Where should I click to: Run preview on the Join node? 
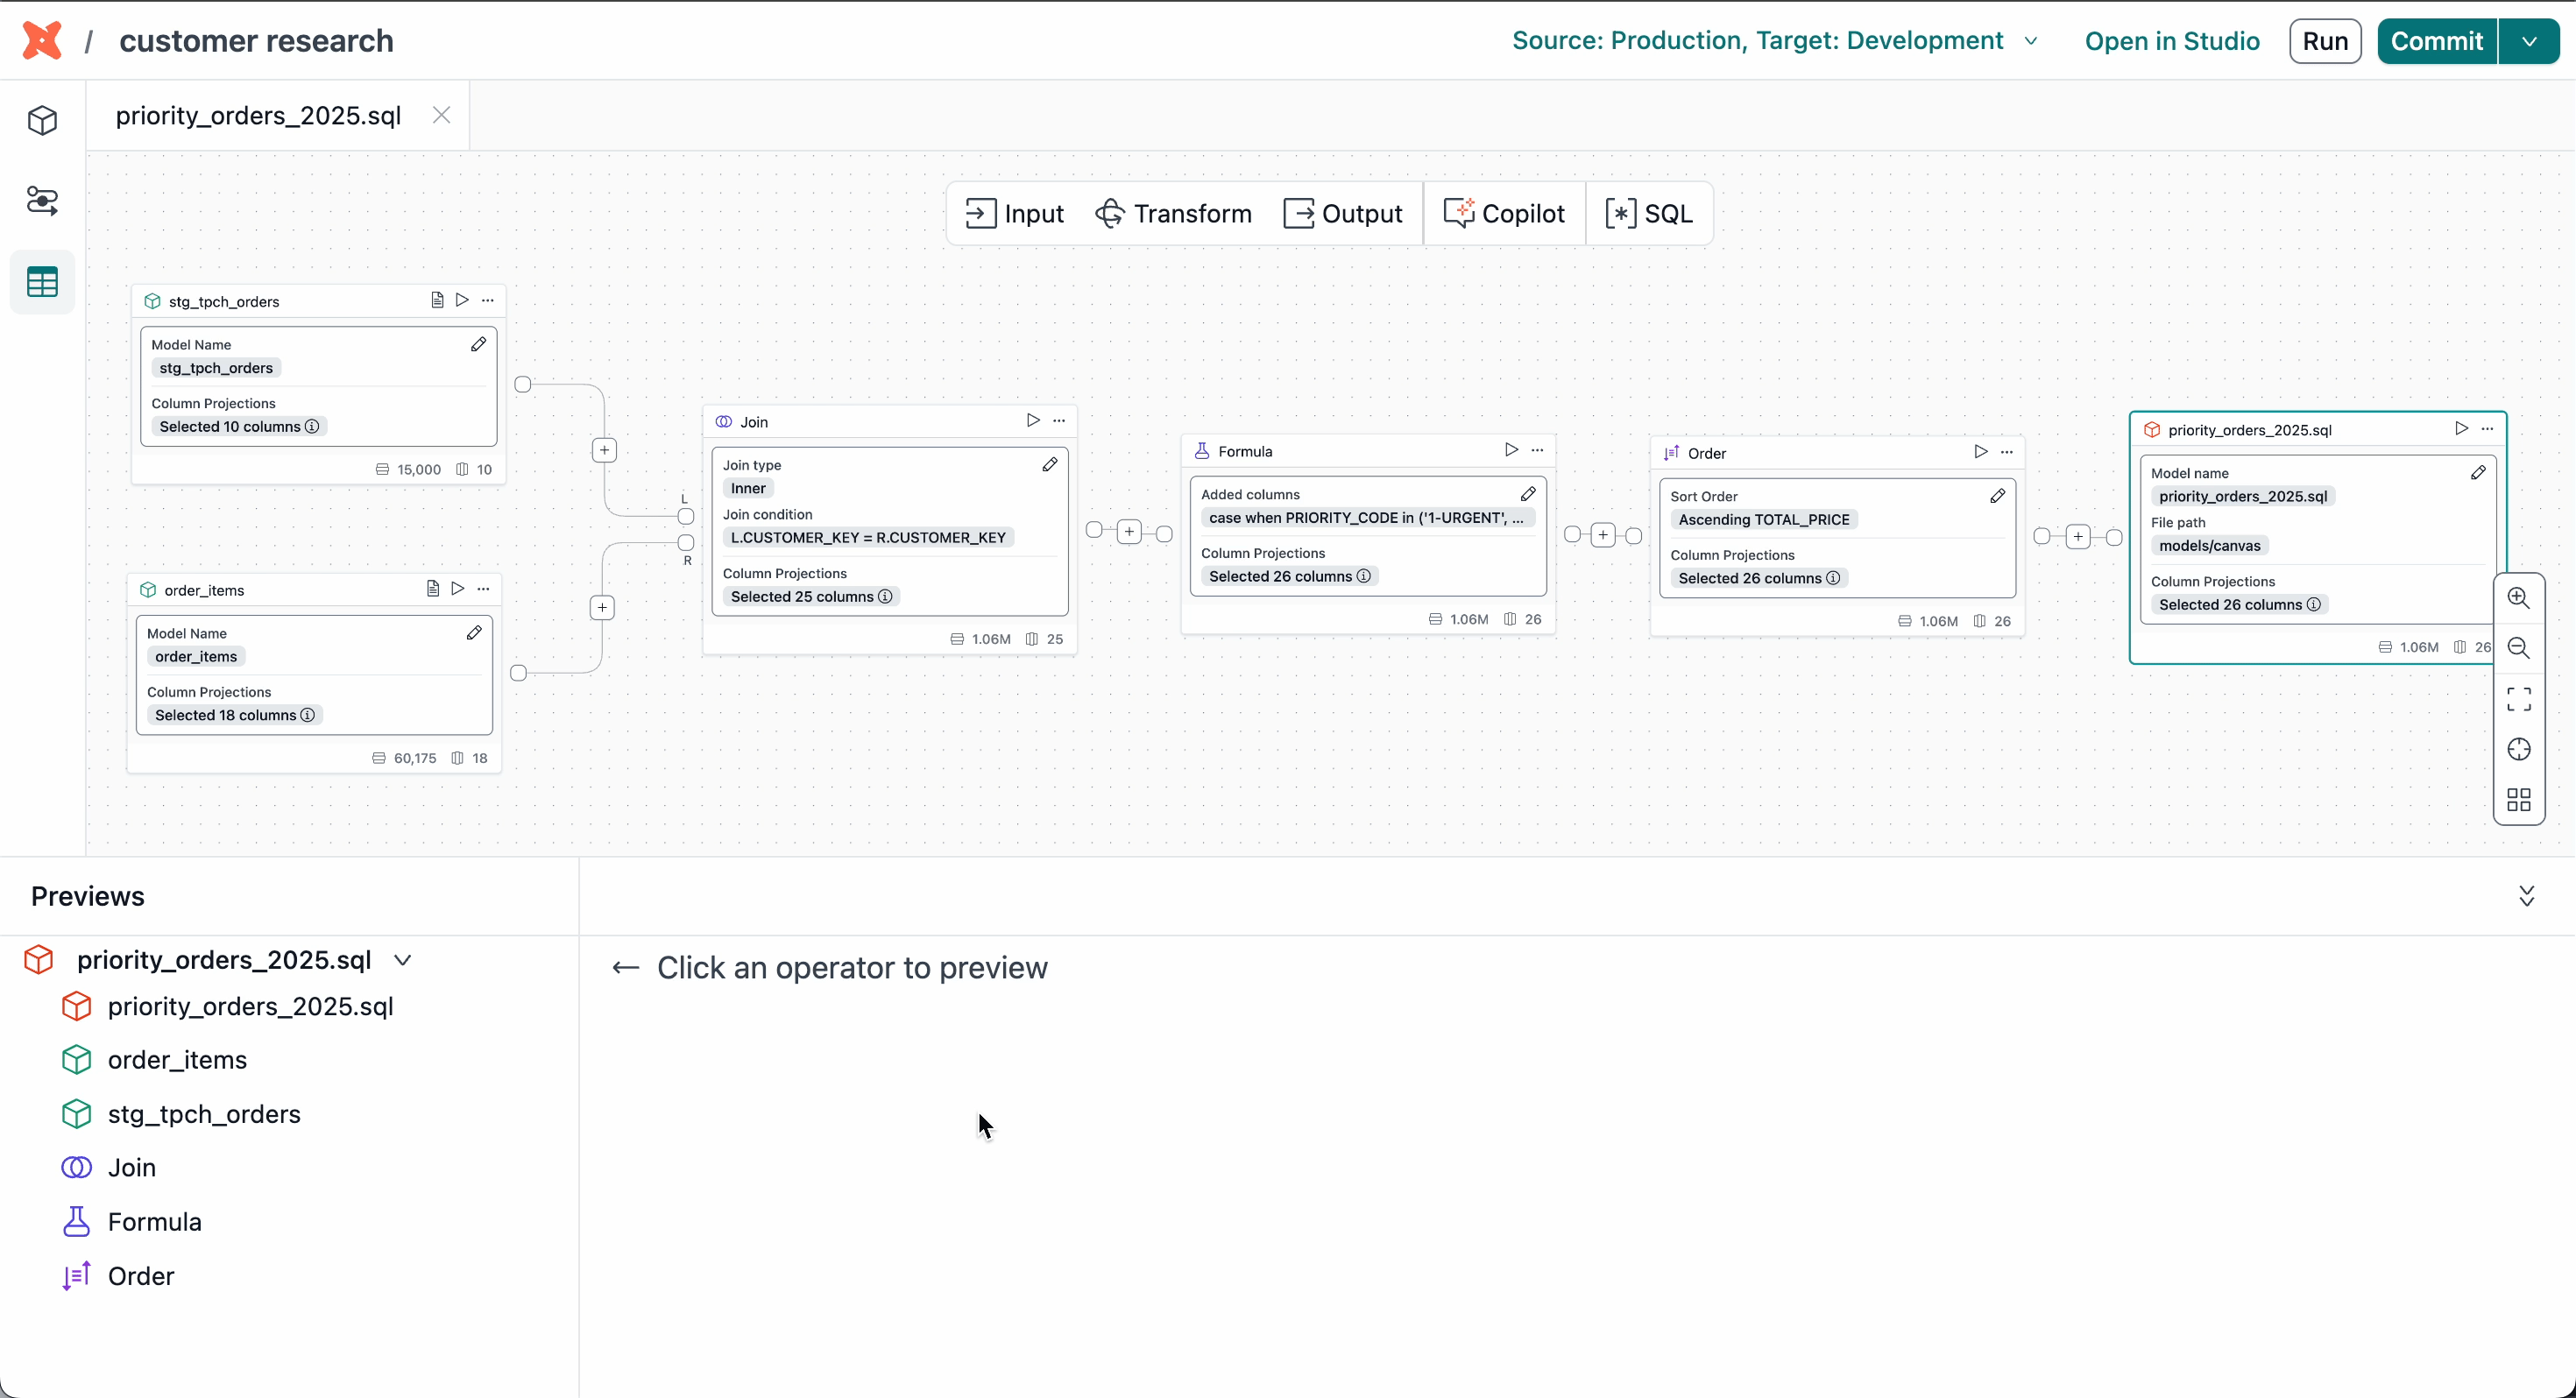1032,421
